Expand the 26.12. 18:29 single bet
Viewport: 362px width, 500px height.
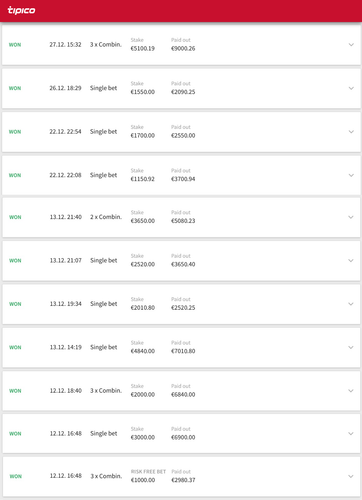click(x=351, y=88)
